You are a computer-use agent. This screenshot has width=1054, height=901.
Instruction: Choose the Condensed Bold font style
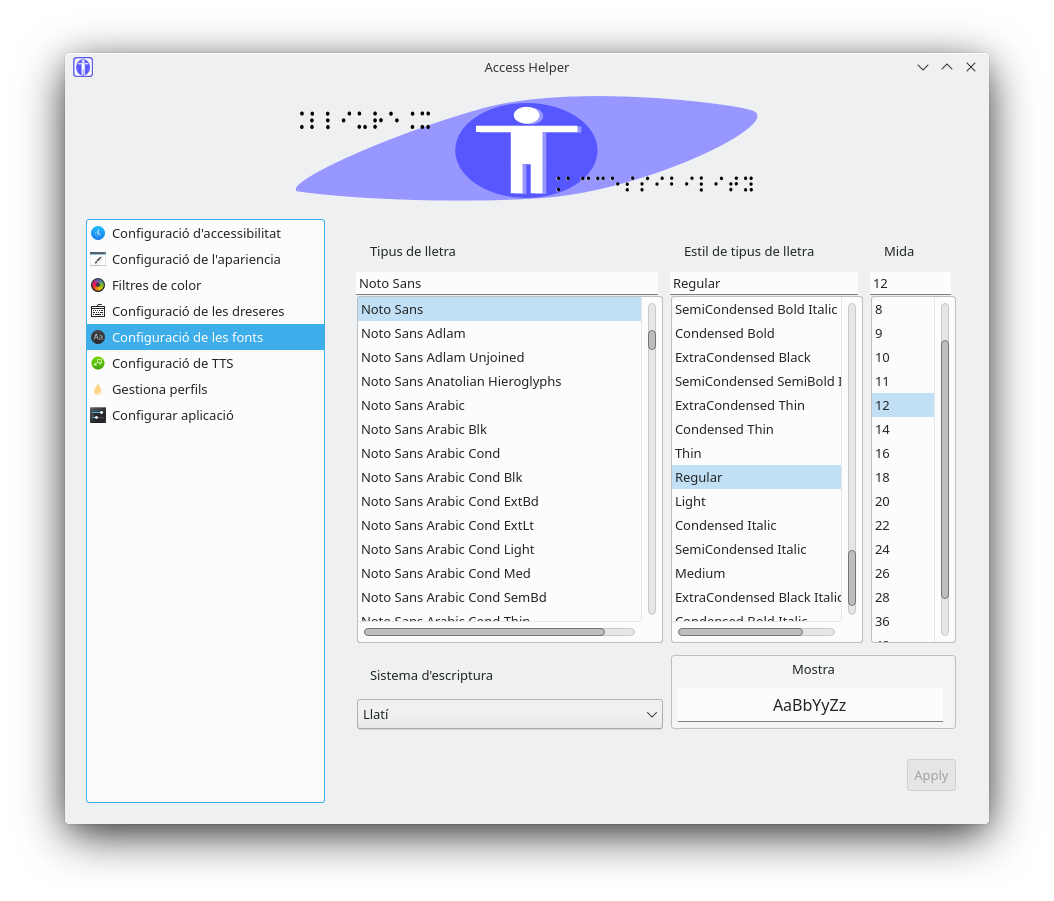(724, 333)
